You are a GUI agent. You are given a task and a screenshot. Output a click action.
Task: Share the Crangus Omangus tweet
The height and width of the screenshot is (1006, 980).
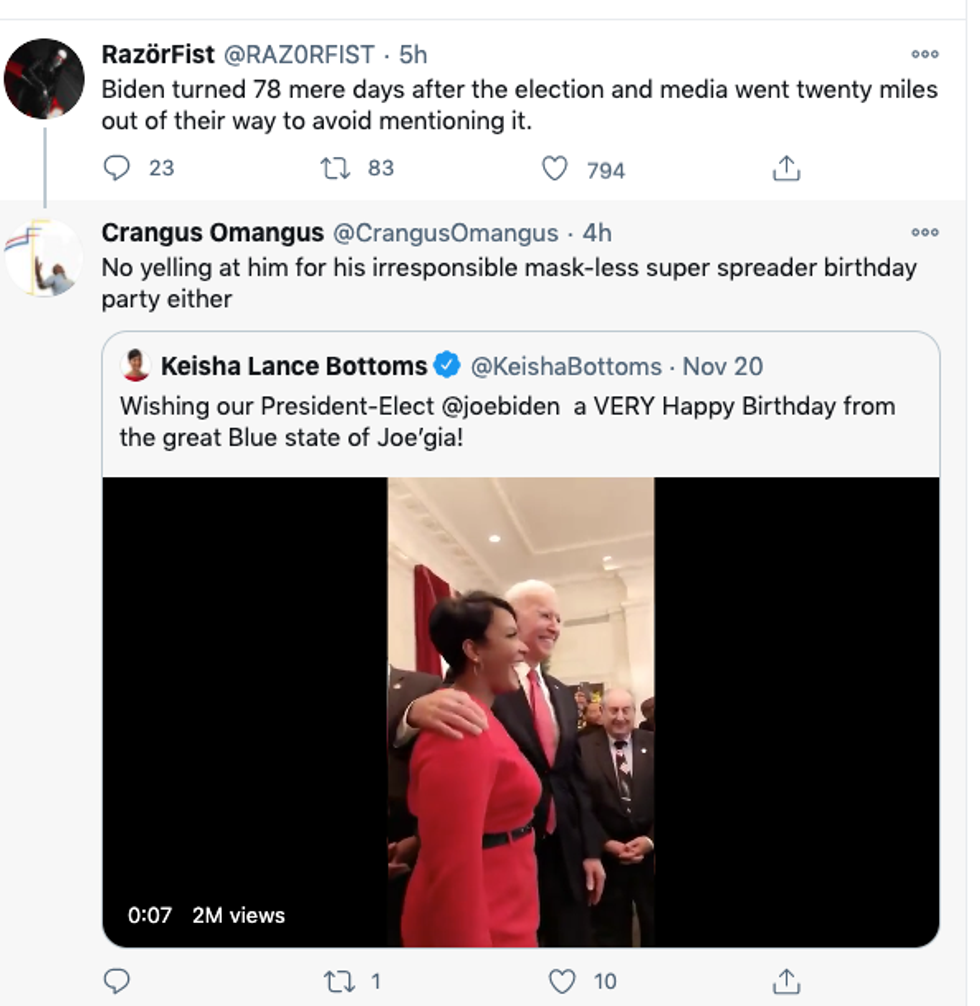787,980
